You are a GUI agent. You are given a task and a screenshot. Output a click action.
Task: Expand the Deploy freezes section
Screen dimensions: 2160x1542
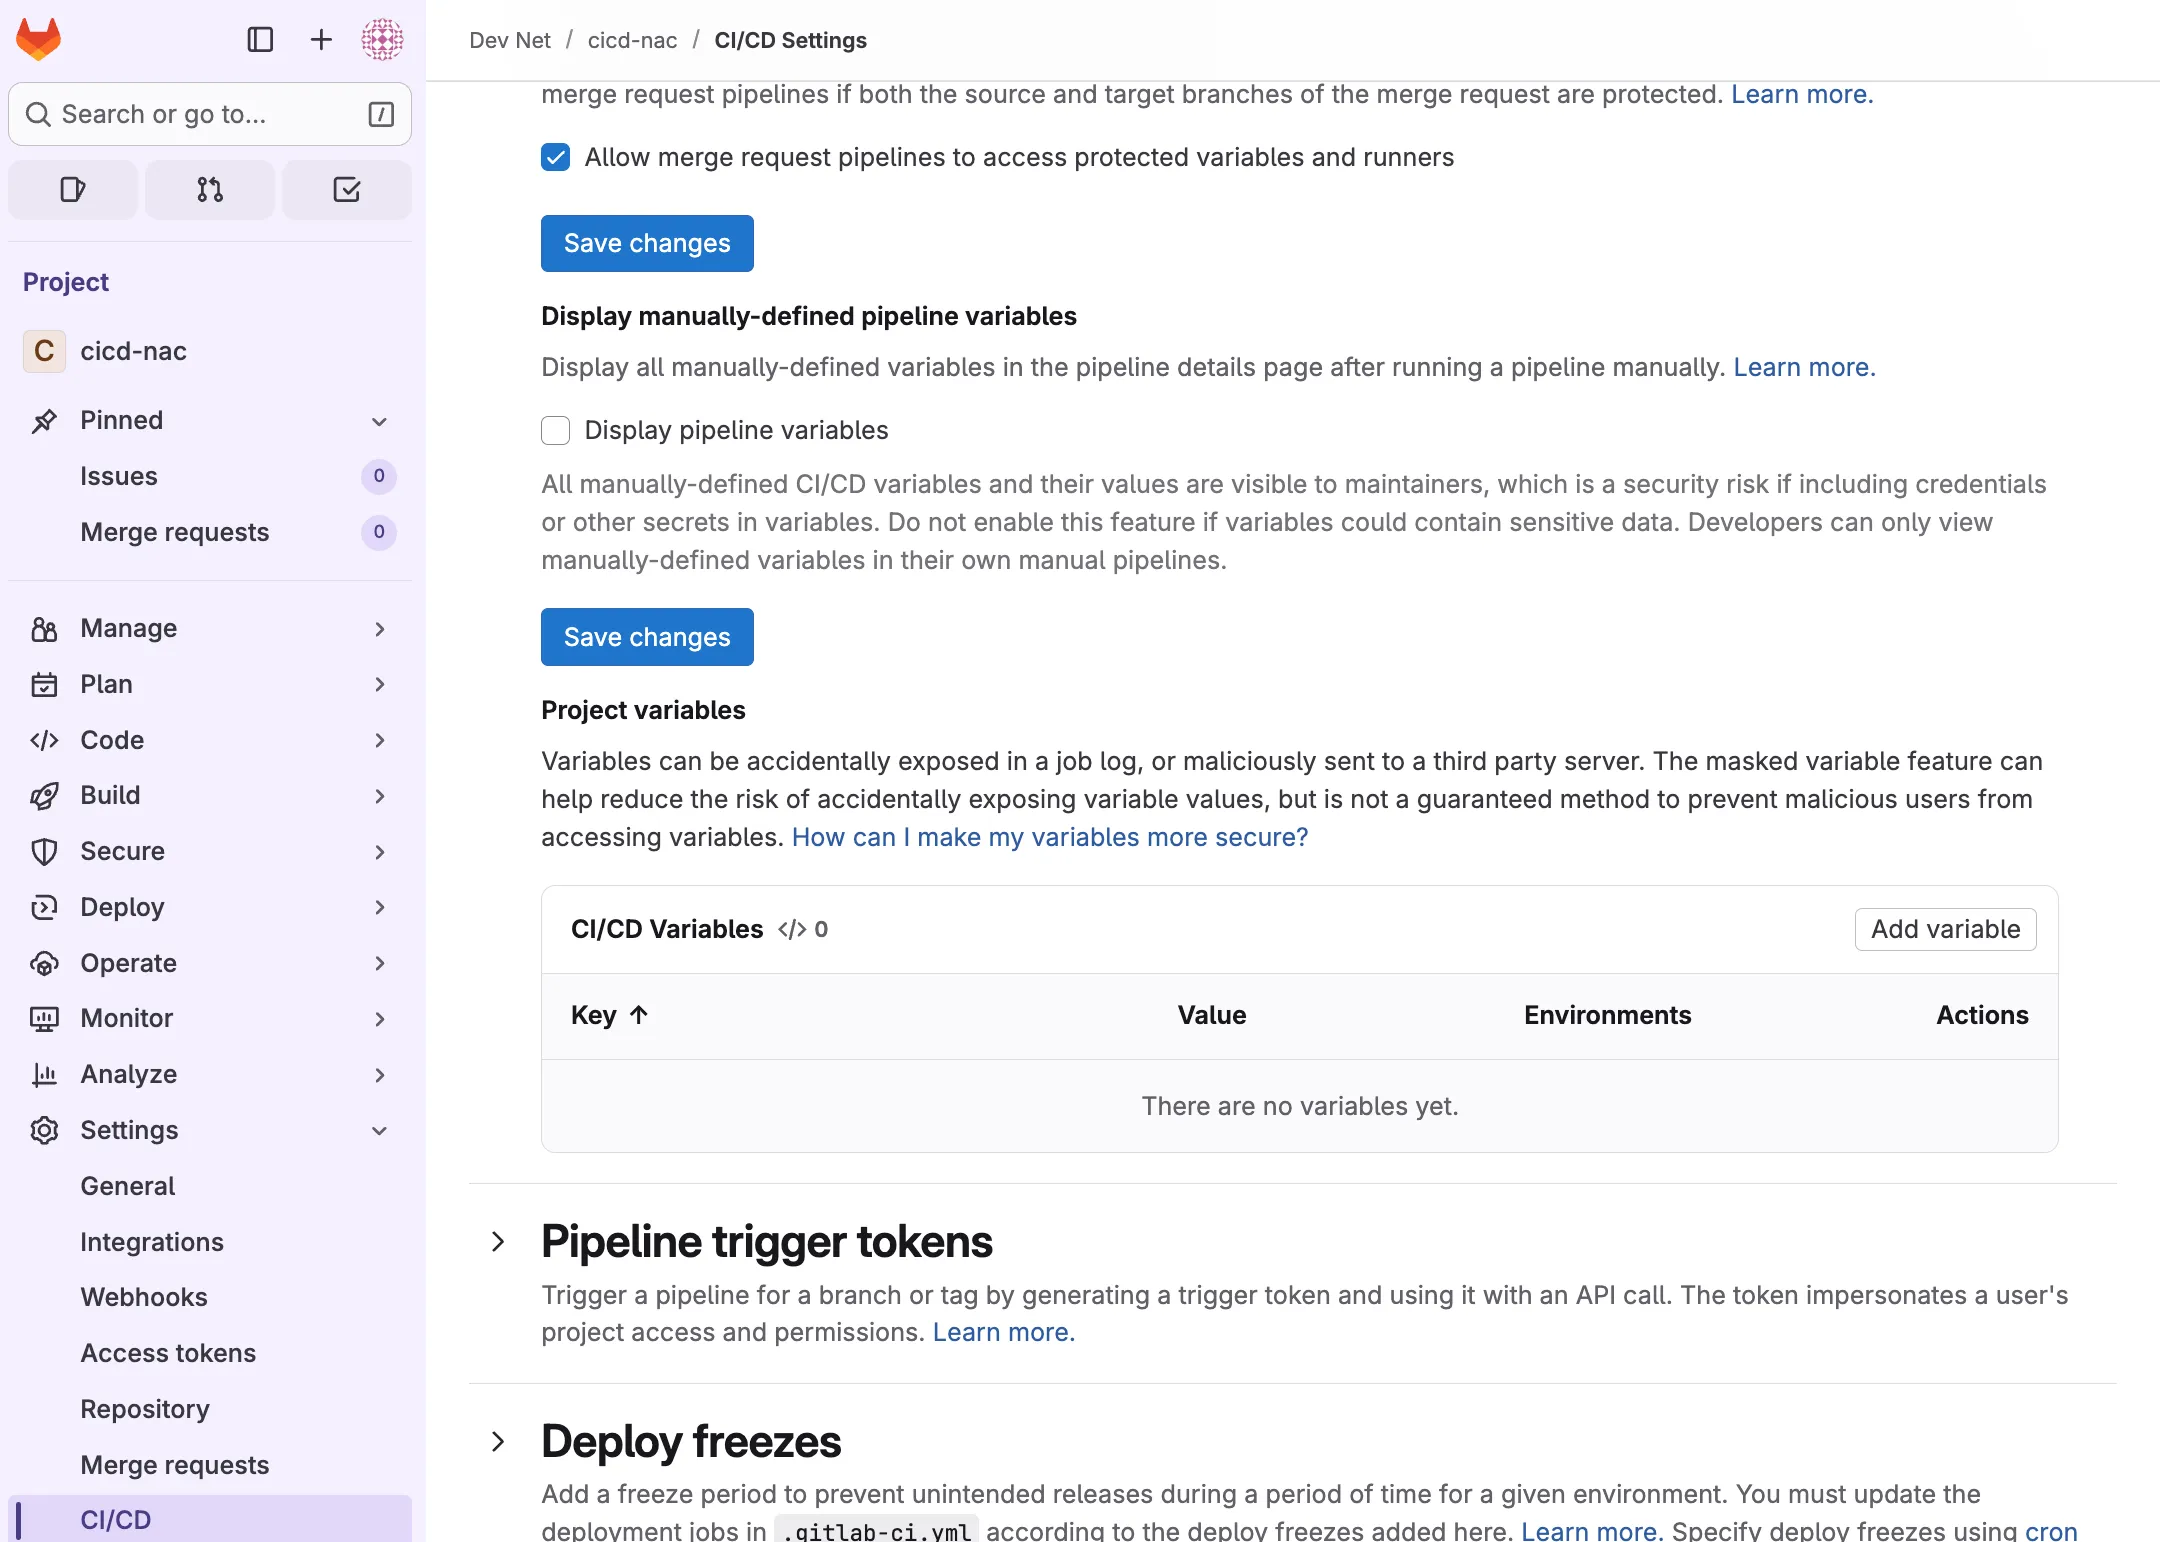[498, 1441]
